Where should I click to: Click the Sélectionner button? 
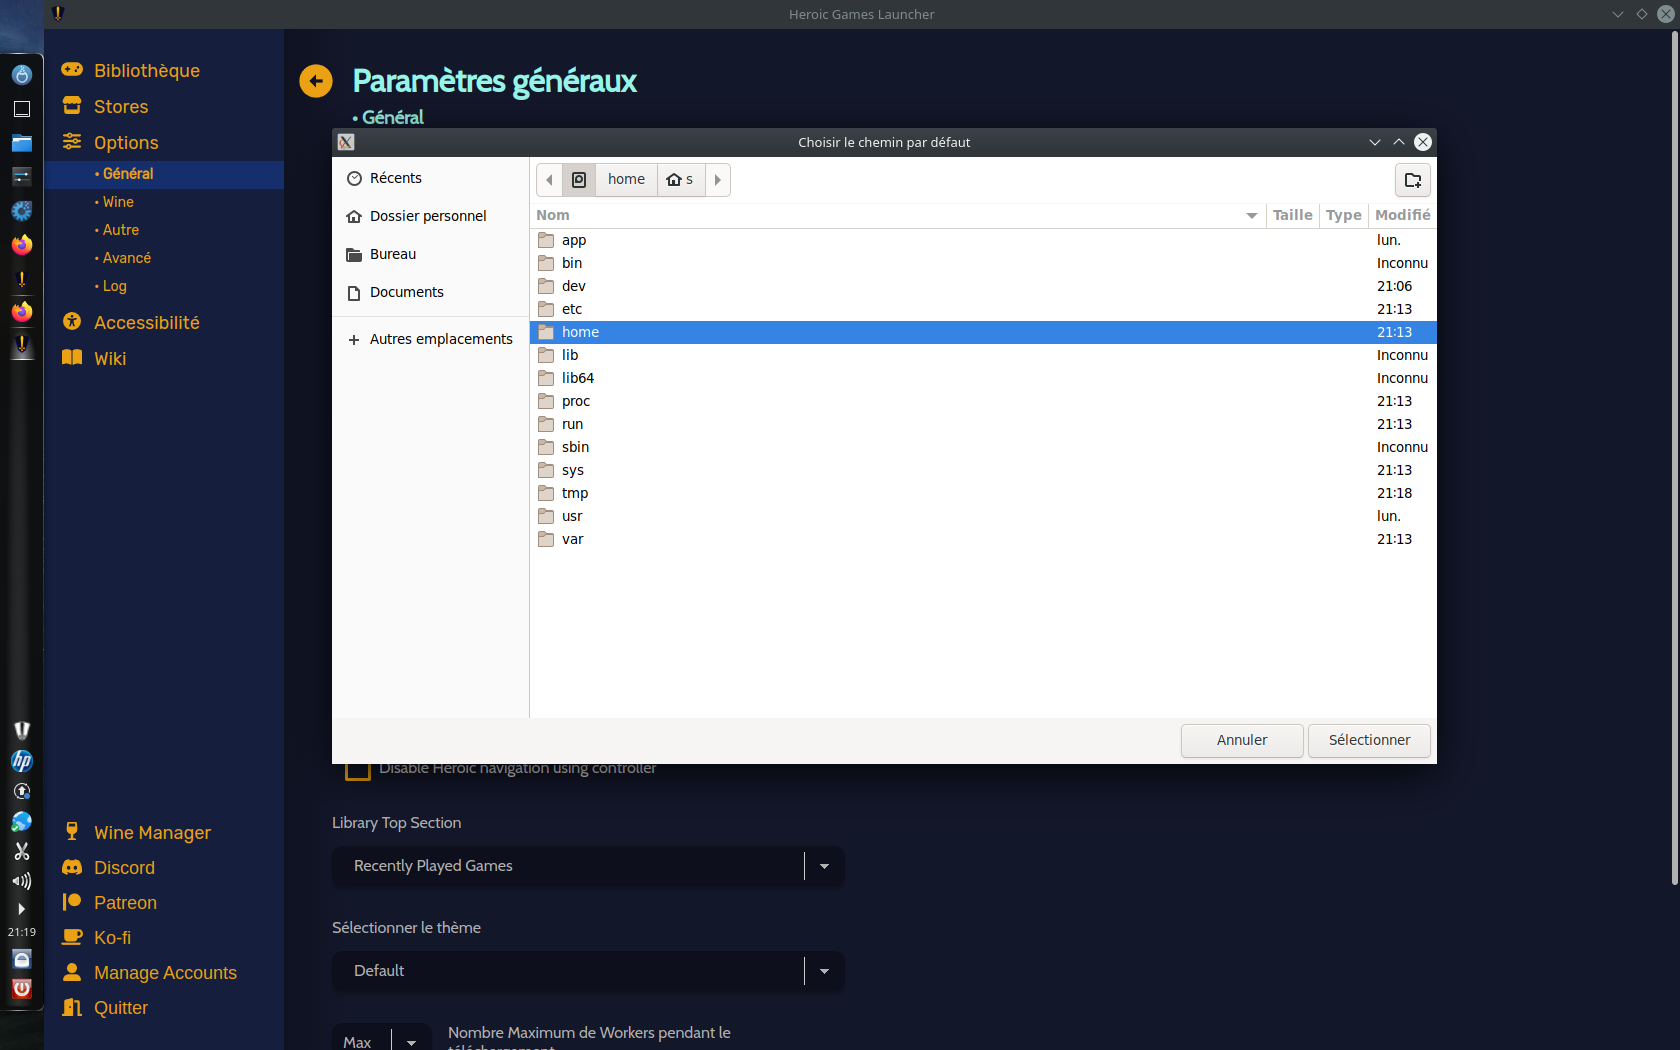point(1369,741)
